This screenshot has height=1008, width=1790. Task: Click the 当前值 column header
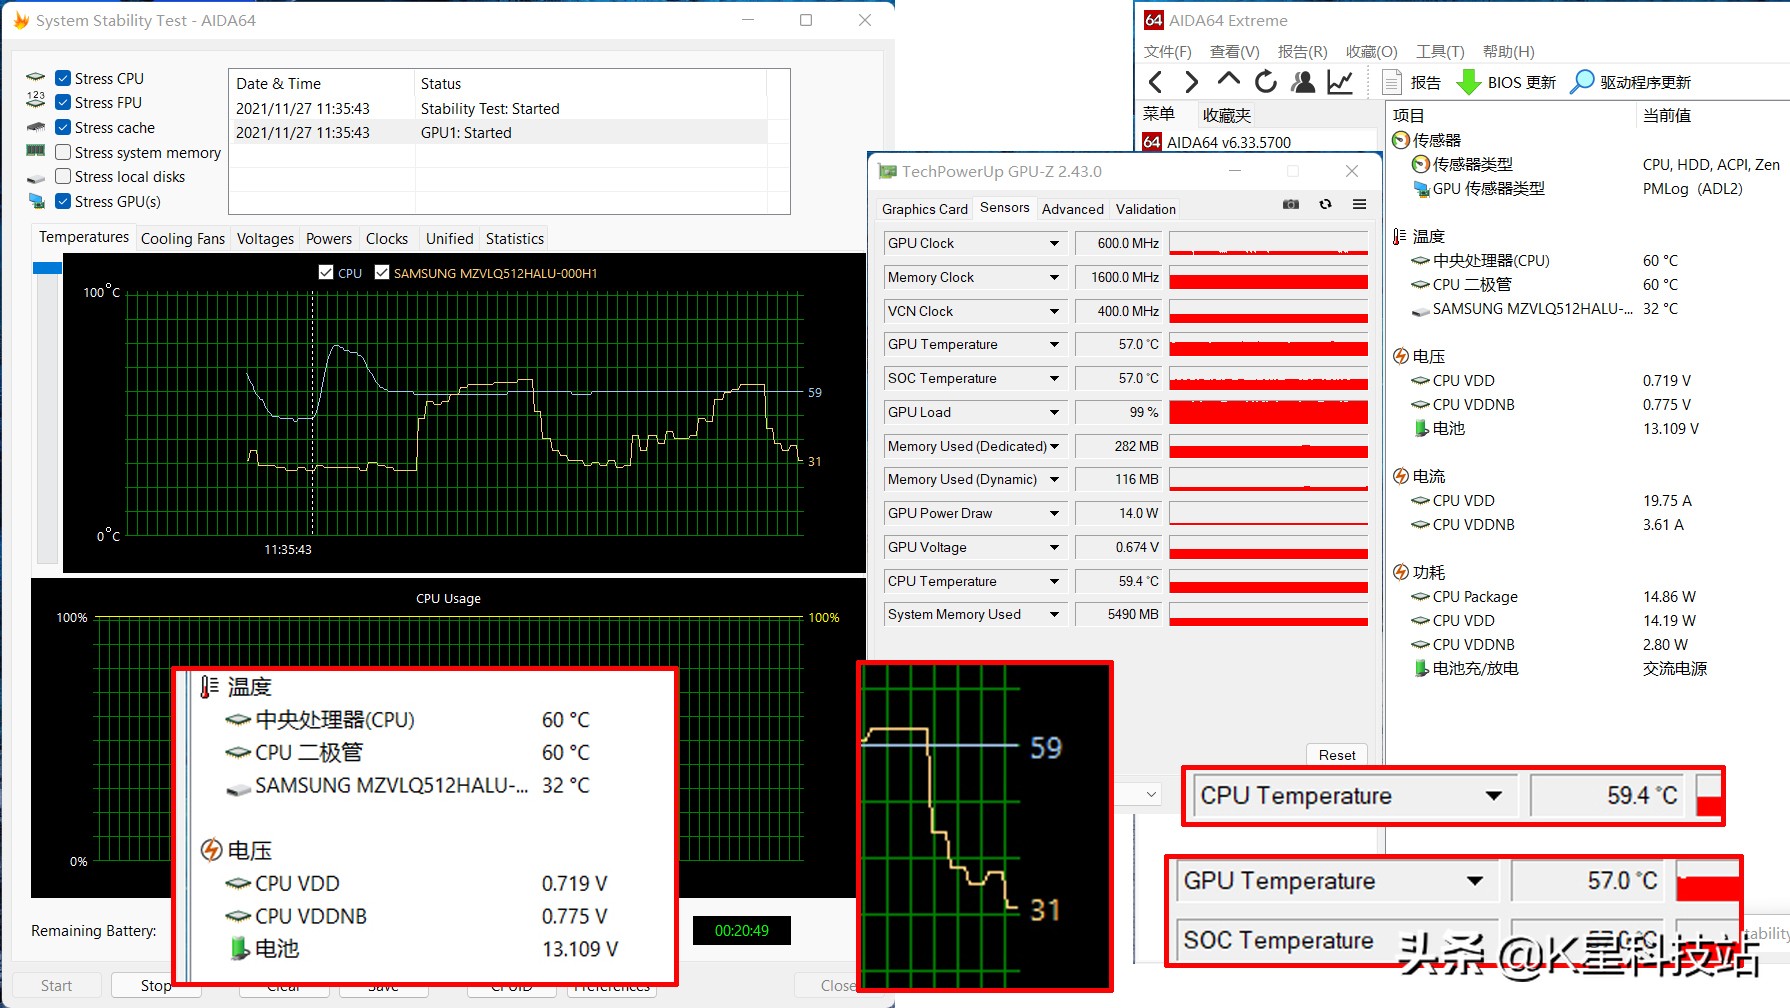(x=1667, y=115)
